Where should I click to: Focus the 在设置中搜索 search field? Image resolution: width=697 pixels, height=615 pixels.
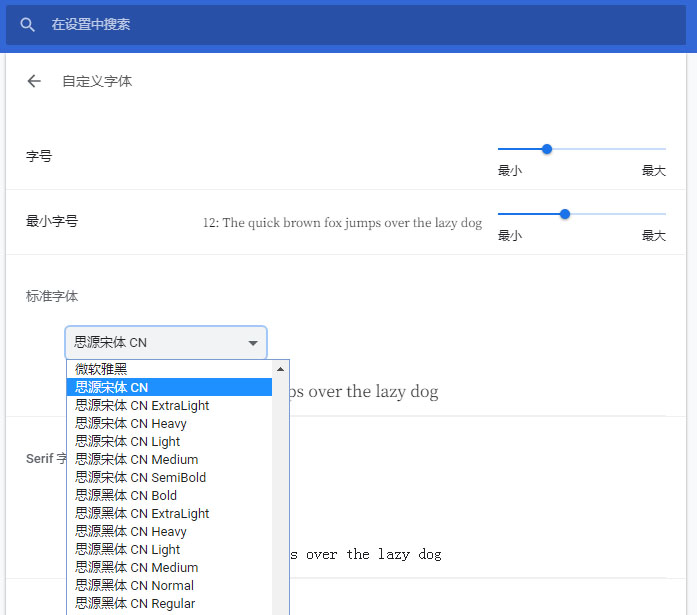point(346,25)
